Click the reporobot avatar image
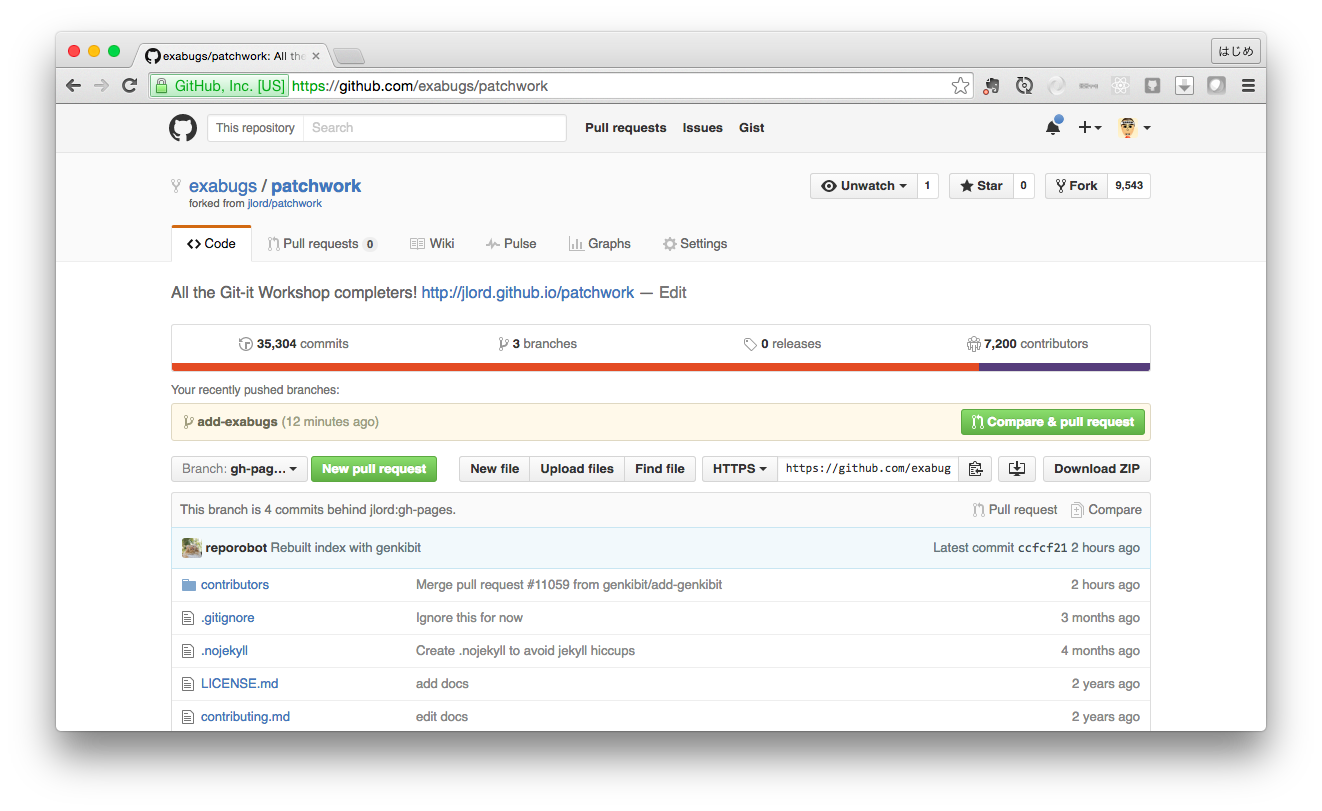1322x811 pixels. pos(191,548)
